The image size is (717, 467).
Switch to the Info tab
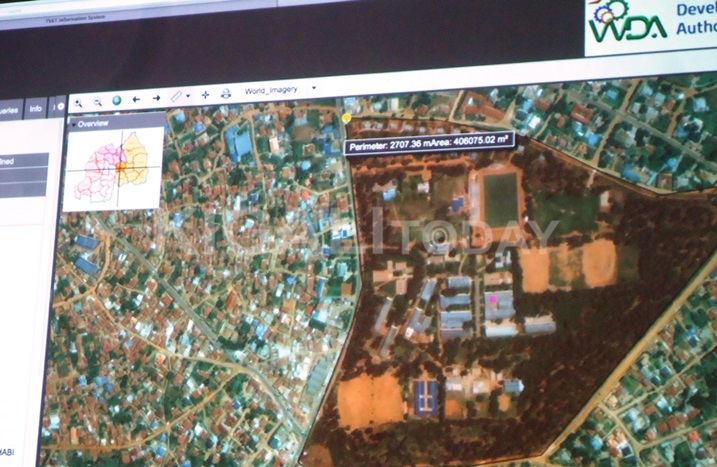coord(35,108)
